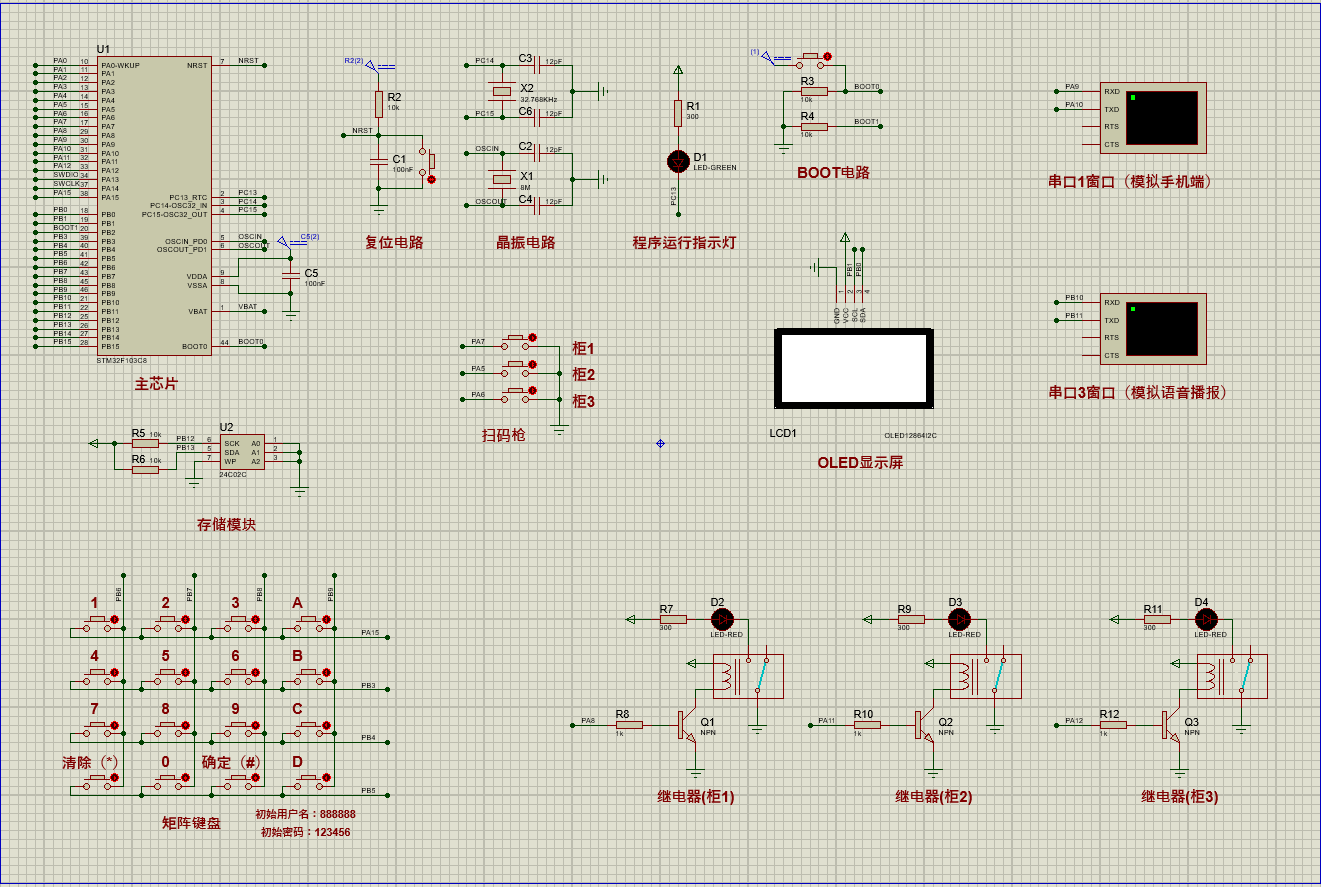Click the 初始密码:123456 text
1321x887 pixels.
(306, 831)
